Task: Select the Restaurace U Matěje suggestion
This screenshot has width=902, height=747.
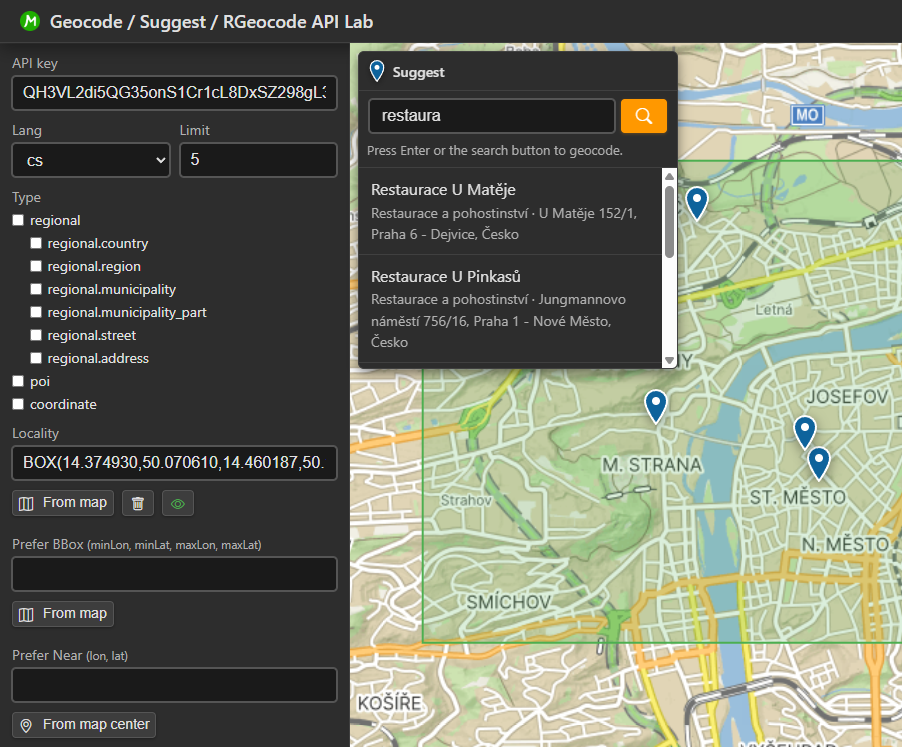Action: click(x=510, y=211)
